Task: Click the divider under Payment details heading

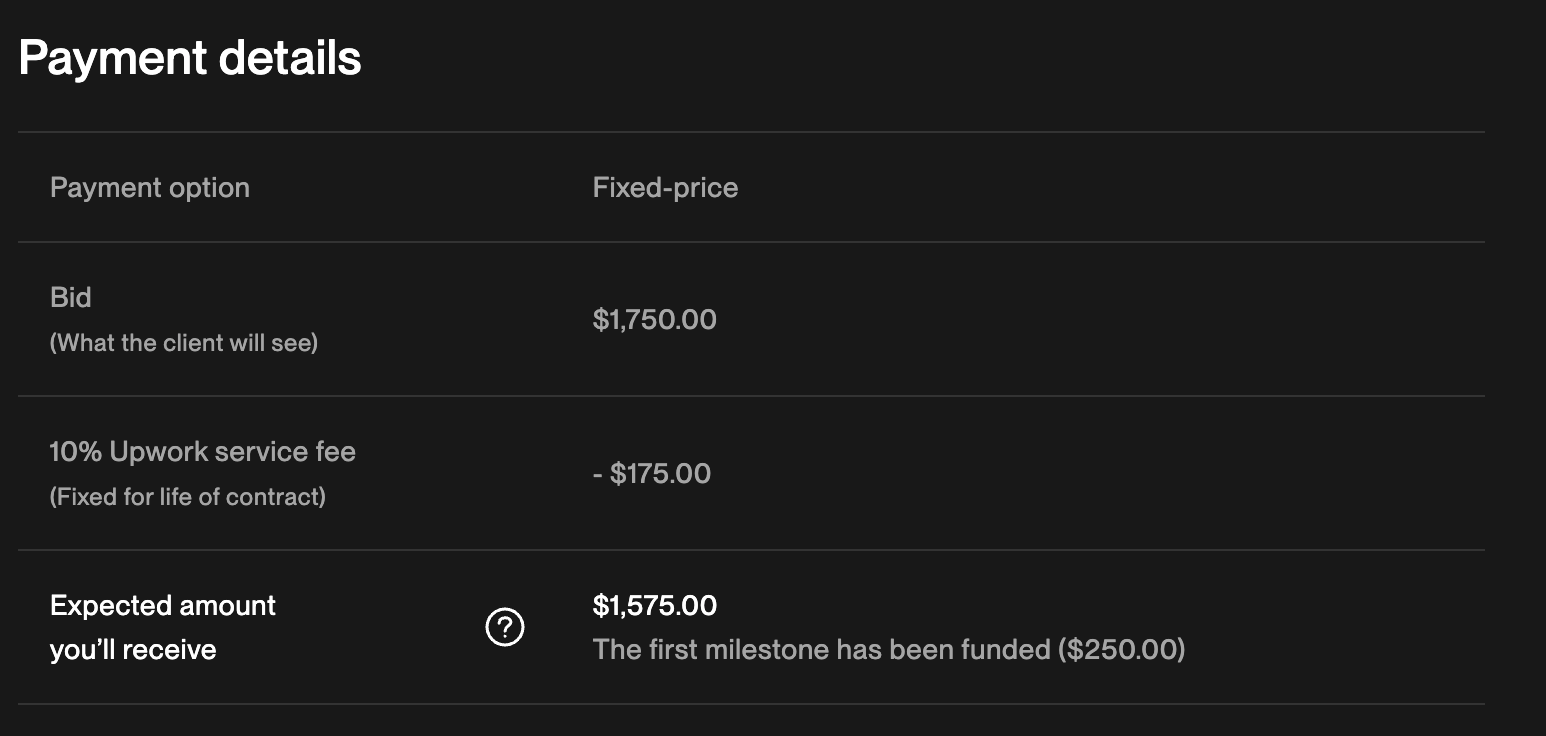Action: [x=750, y=132]
